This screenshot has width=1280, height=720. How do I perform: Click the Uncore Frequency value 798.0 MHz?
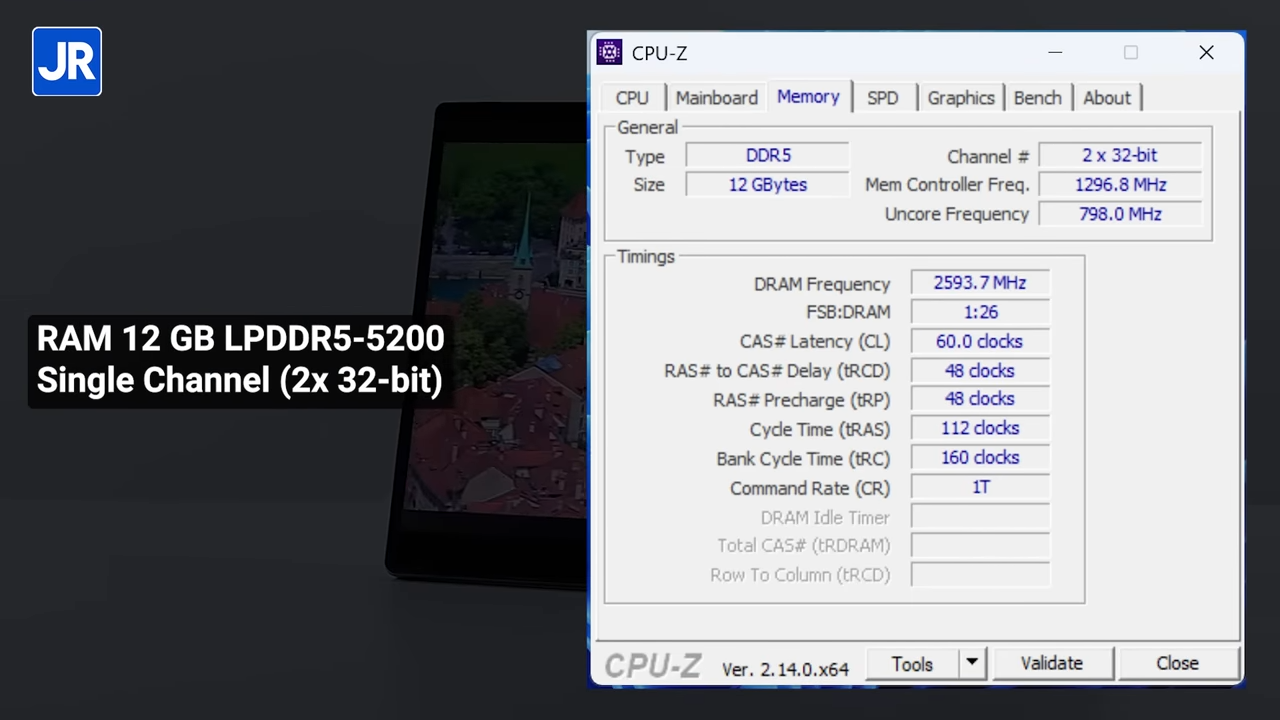(x=1120, y=214)
